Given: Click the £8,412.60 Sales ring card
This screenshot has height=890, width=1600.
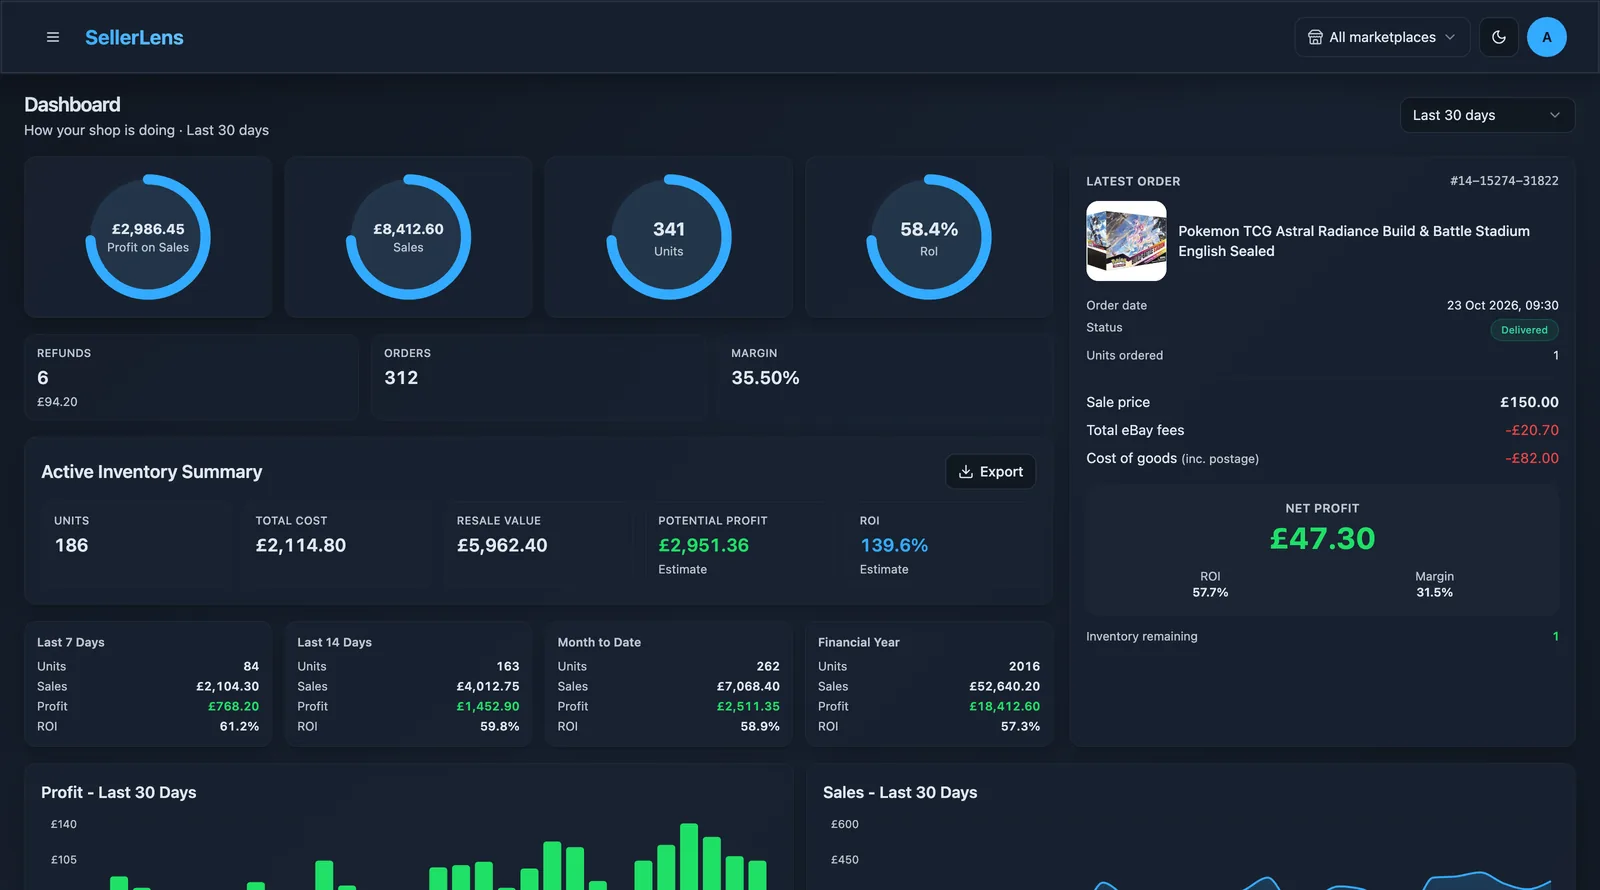Looking at the screenshot, I should click(408, 237).
